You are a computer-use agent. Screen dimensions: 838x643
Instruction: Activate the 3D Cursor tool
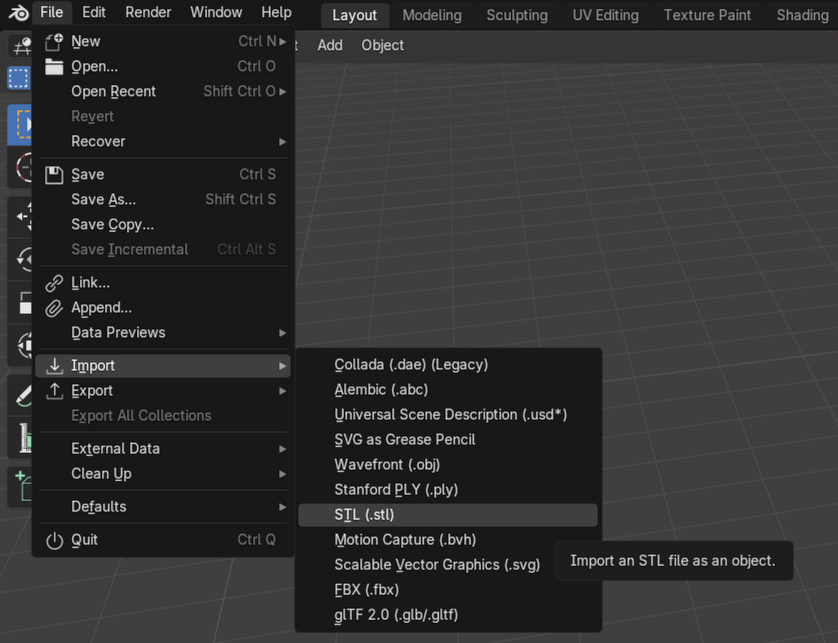[18, 167]
